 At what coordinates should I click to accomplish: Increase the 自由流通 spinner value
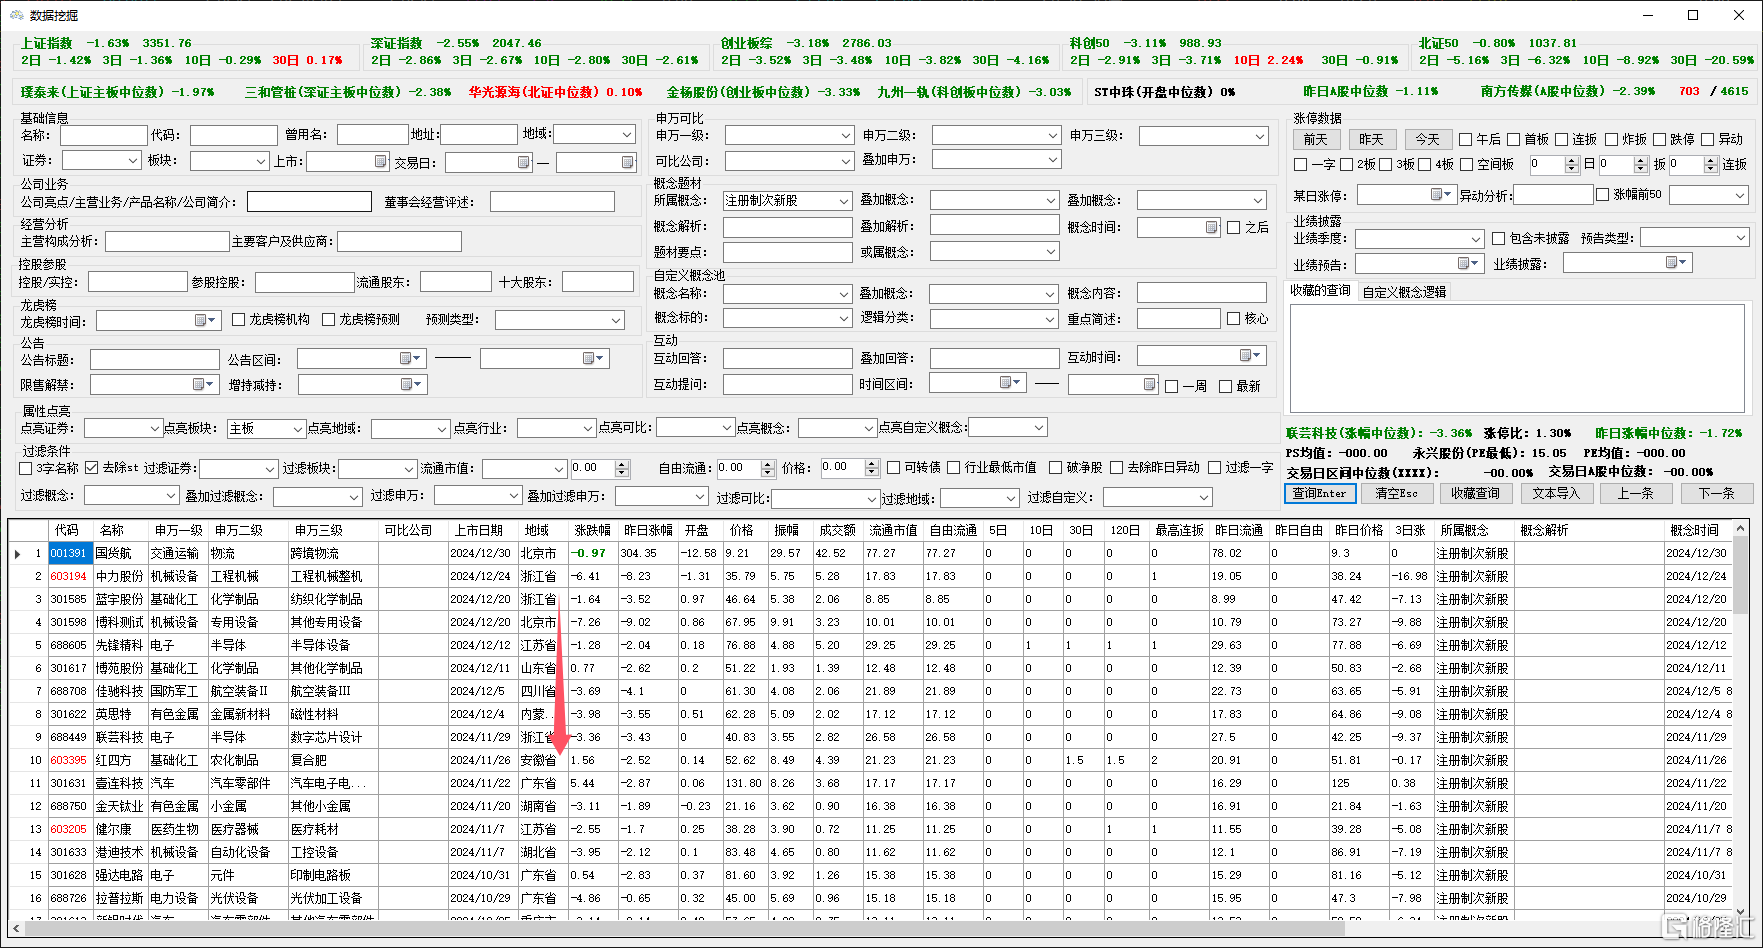768,464
